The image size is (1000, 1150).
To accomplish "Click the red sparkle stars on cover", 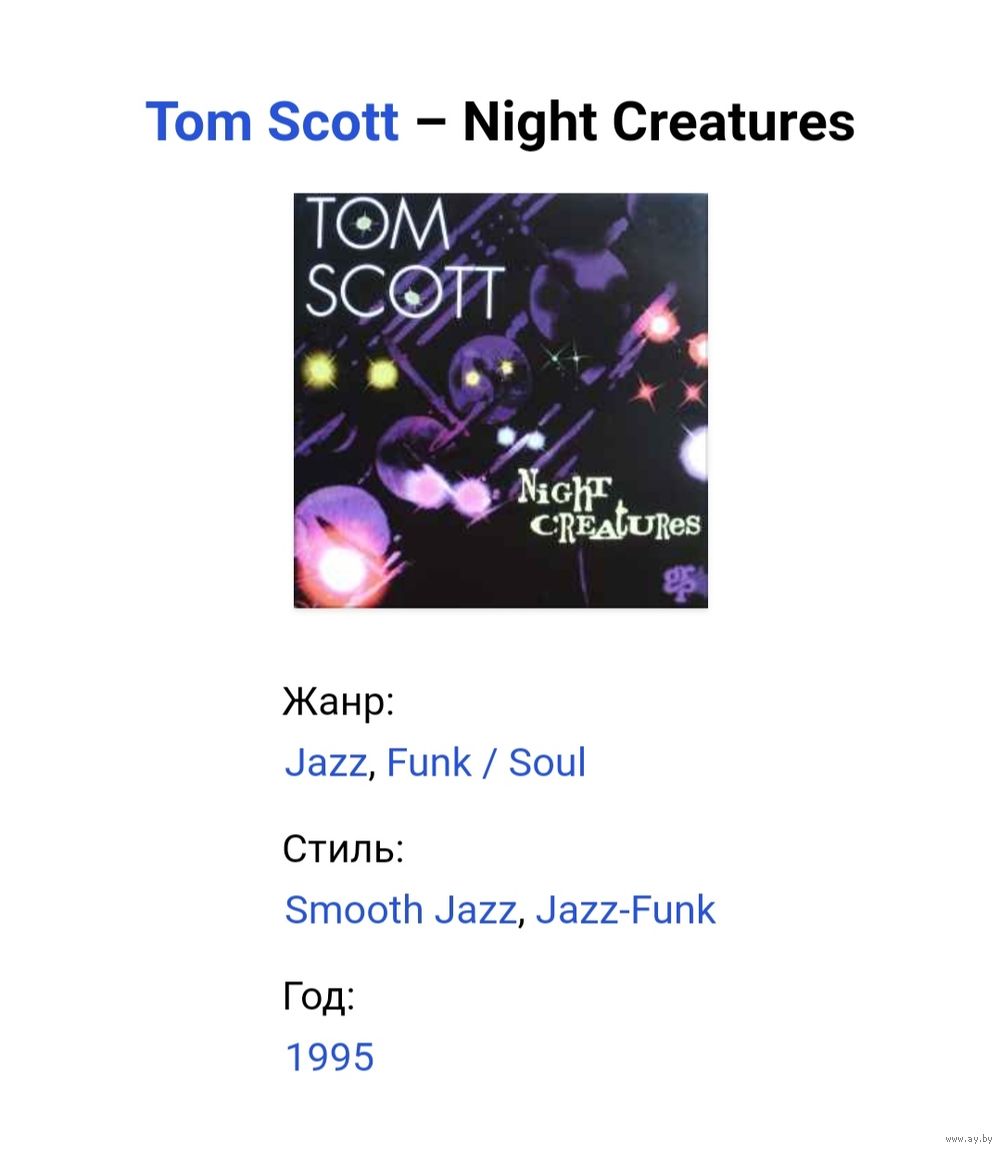I will pyautogui.click(x=669, y=392).
